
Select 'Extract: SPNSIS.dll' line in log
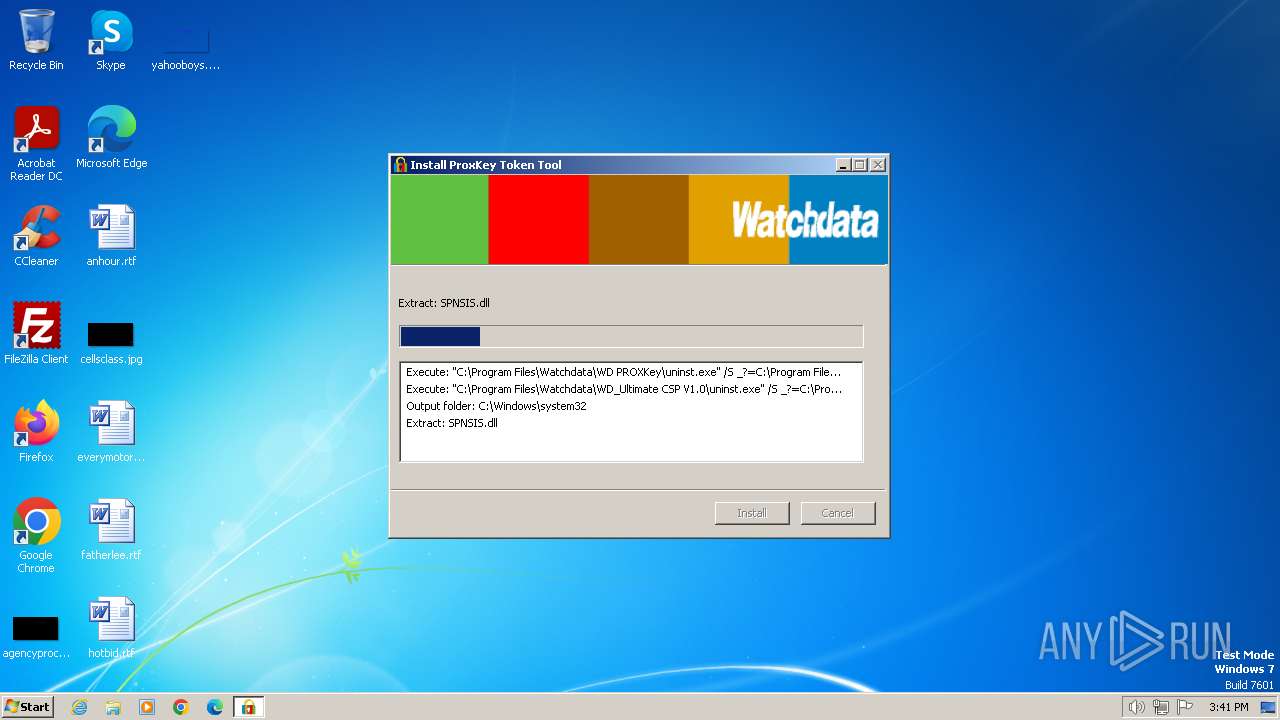452,423
